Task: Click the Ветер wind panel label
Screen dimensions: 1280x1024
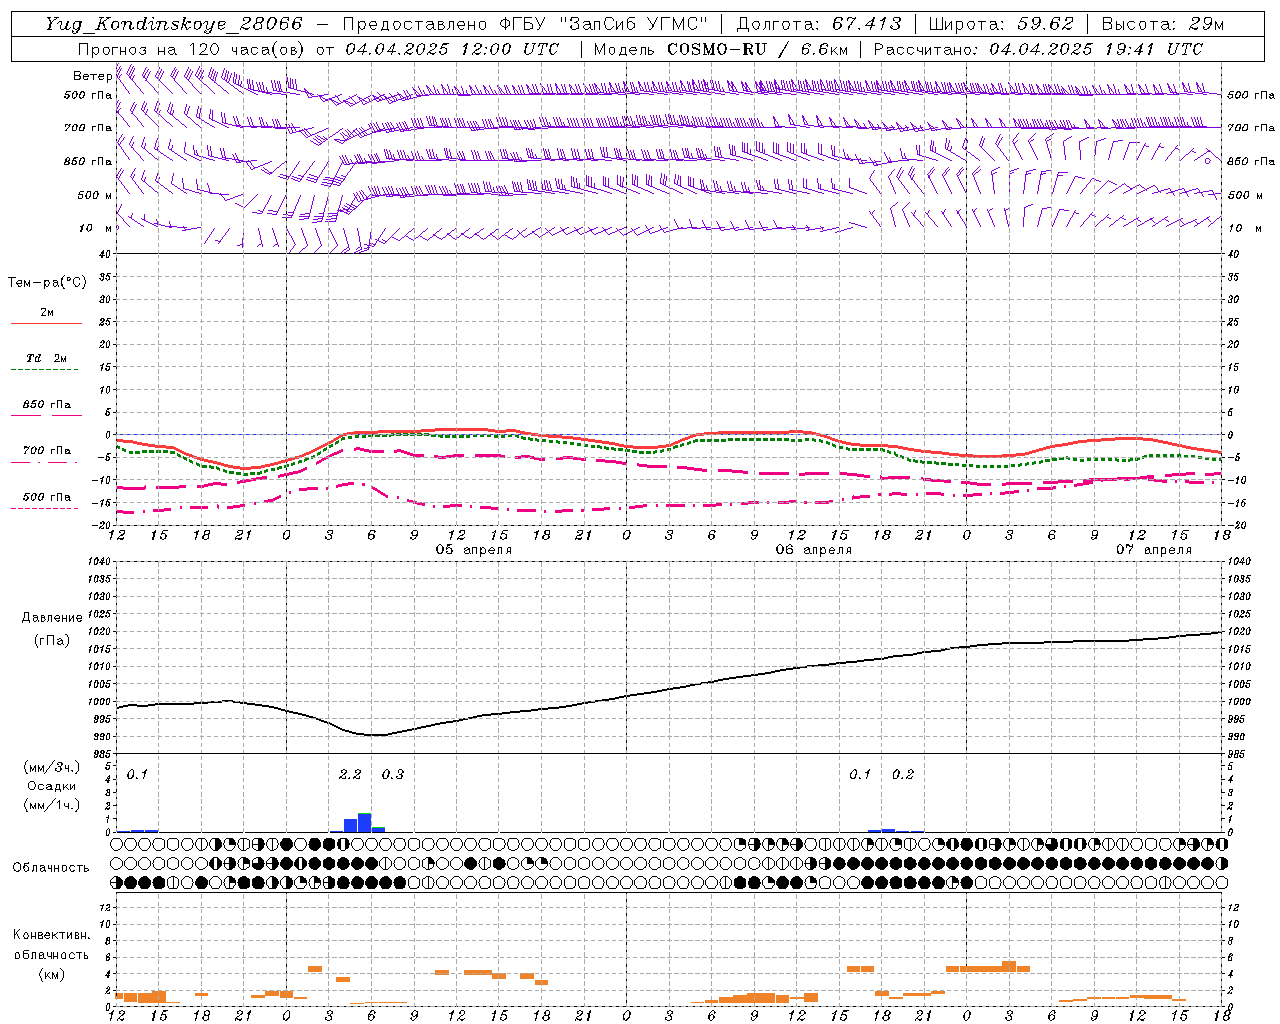Action: pyautogui.click(x=92, y=76)
